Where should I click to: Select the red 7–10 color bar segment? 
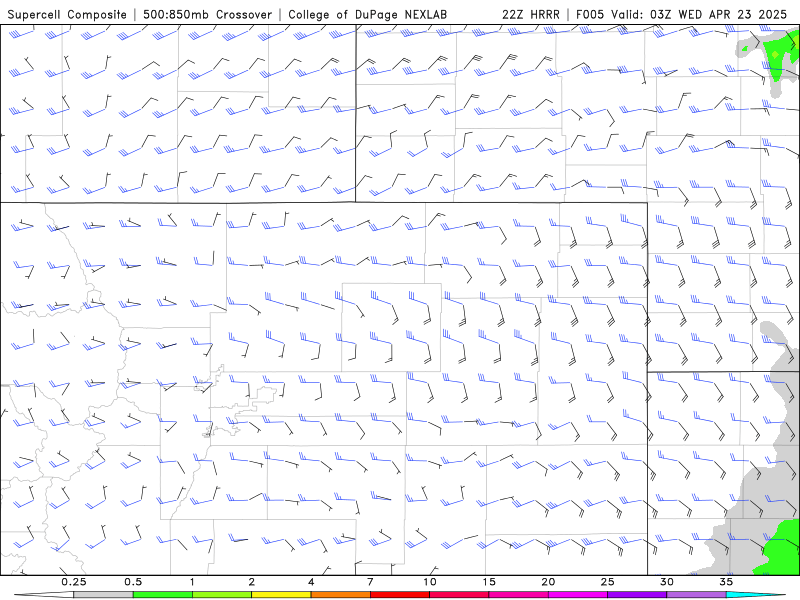click(x=400, y=595)
